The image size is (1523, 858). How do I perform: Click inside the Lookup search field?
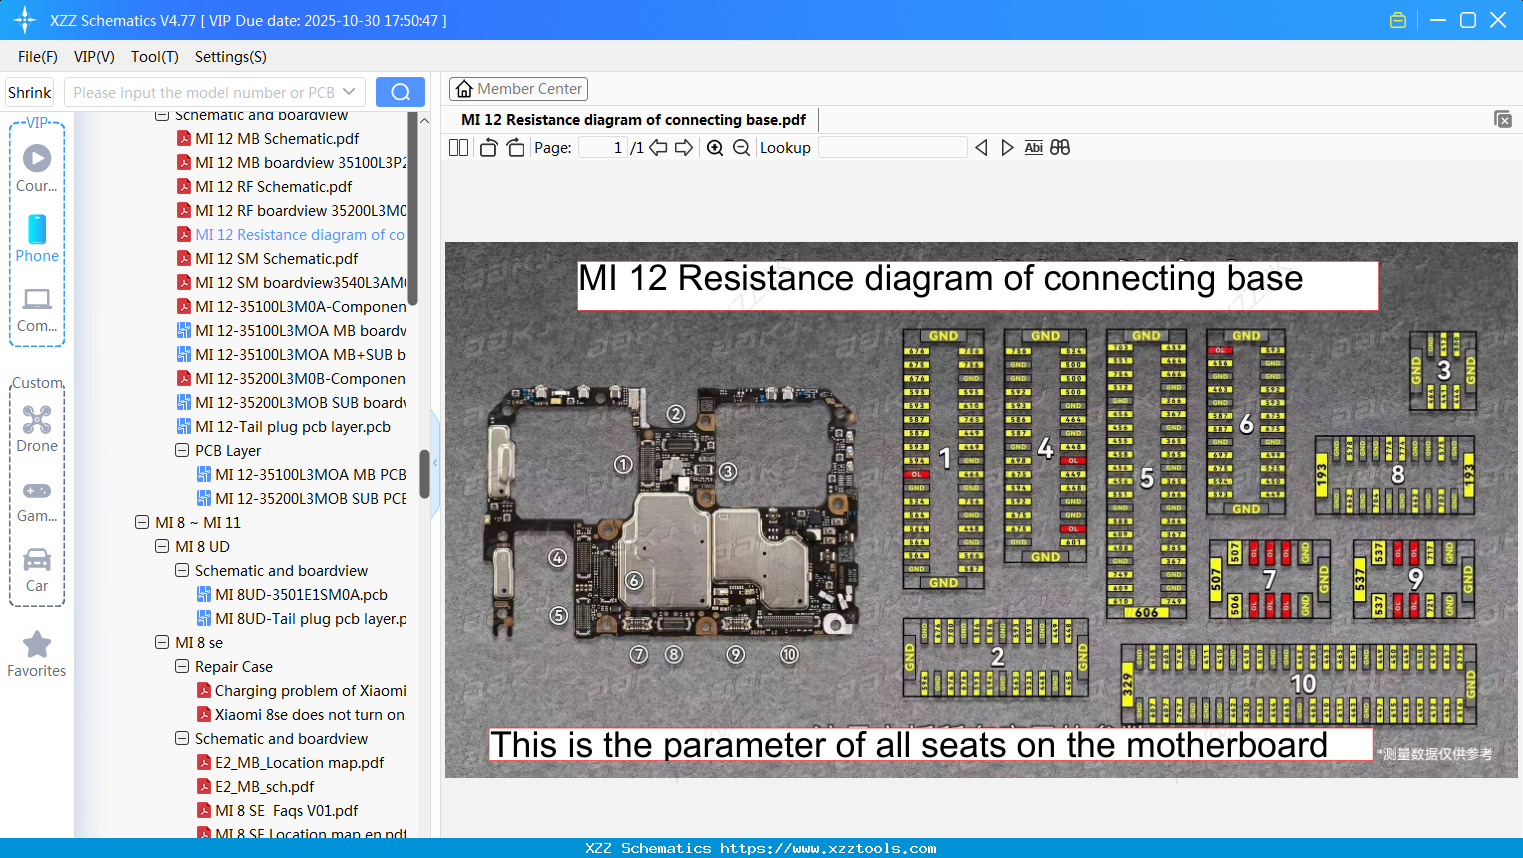click(x=892, y=147)
